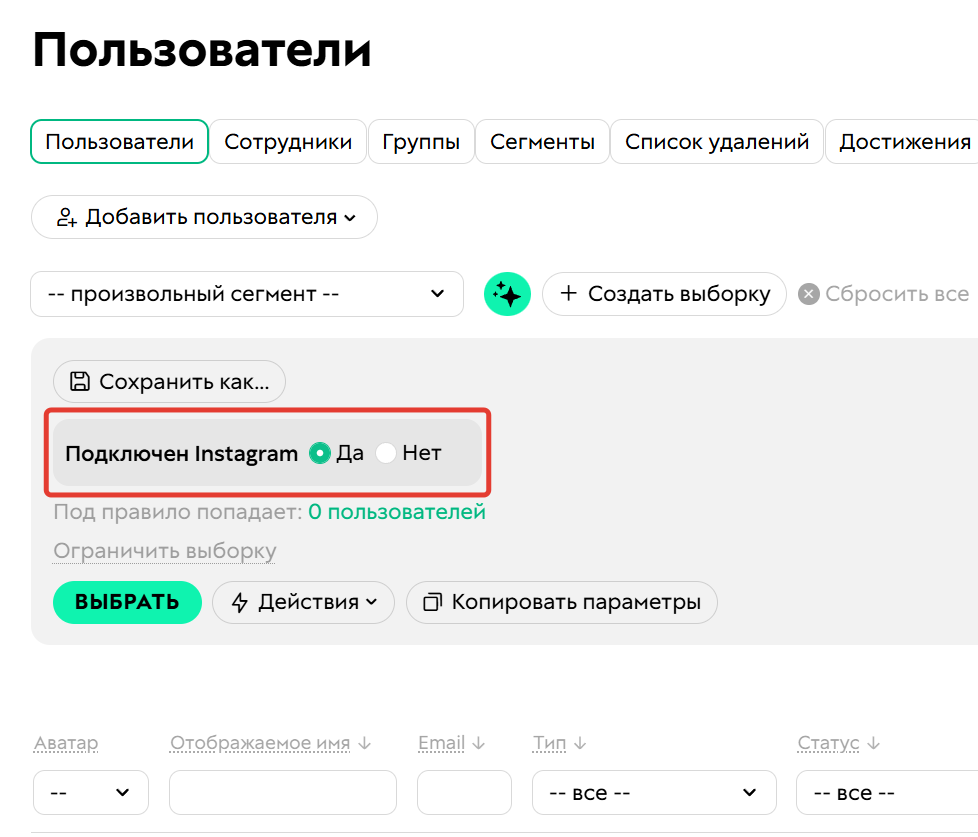Click the add-user icon in Добавить пользователя
This screenshot has height=837, width=978.
click(x=67, y=218)
